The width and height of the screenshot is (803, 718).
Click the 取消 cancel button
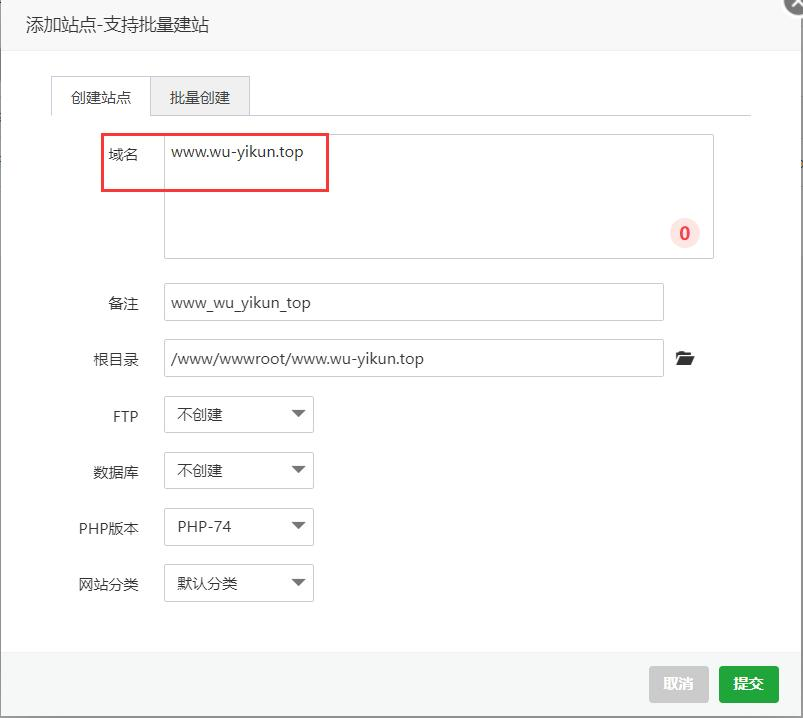(679, 684)
